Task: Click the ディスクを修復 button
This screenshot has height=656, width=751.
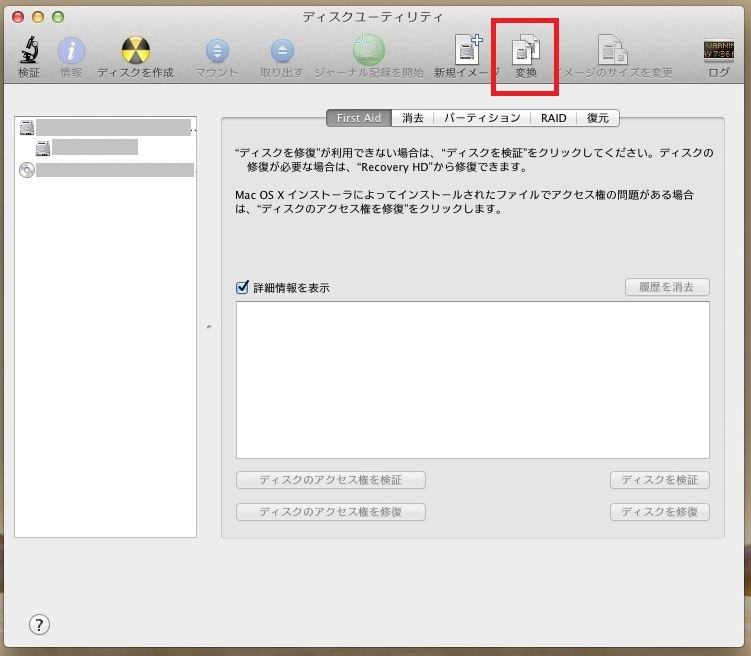Action: 660,512
